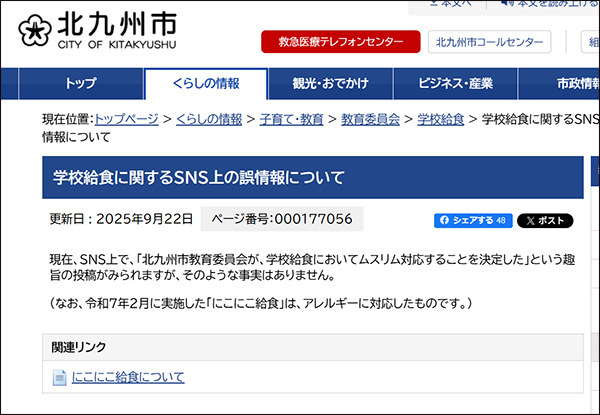Click the note about 令和7年2月 にこにこ給食
The image size is (600, 415).
(x=261, y=304)
